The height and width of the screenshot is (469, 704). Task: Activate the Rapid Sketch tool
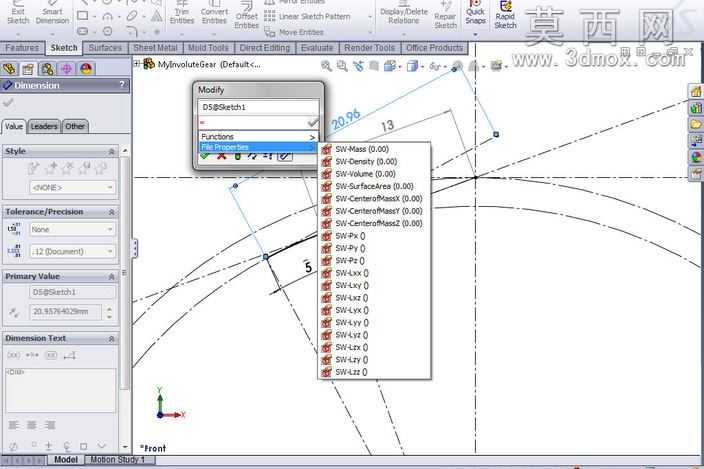(x=506, y=16)
